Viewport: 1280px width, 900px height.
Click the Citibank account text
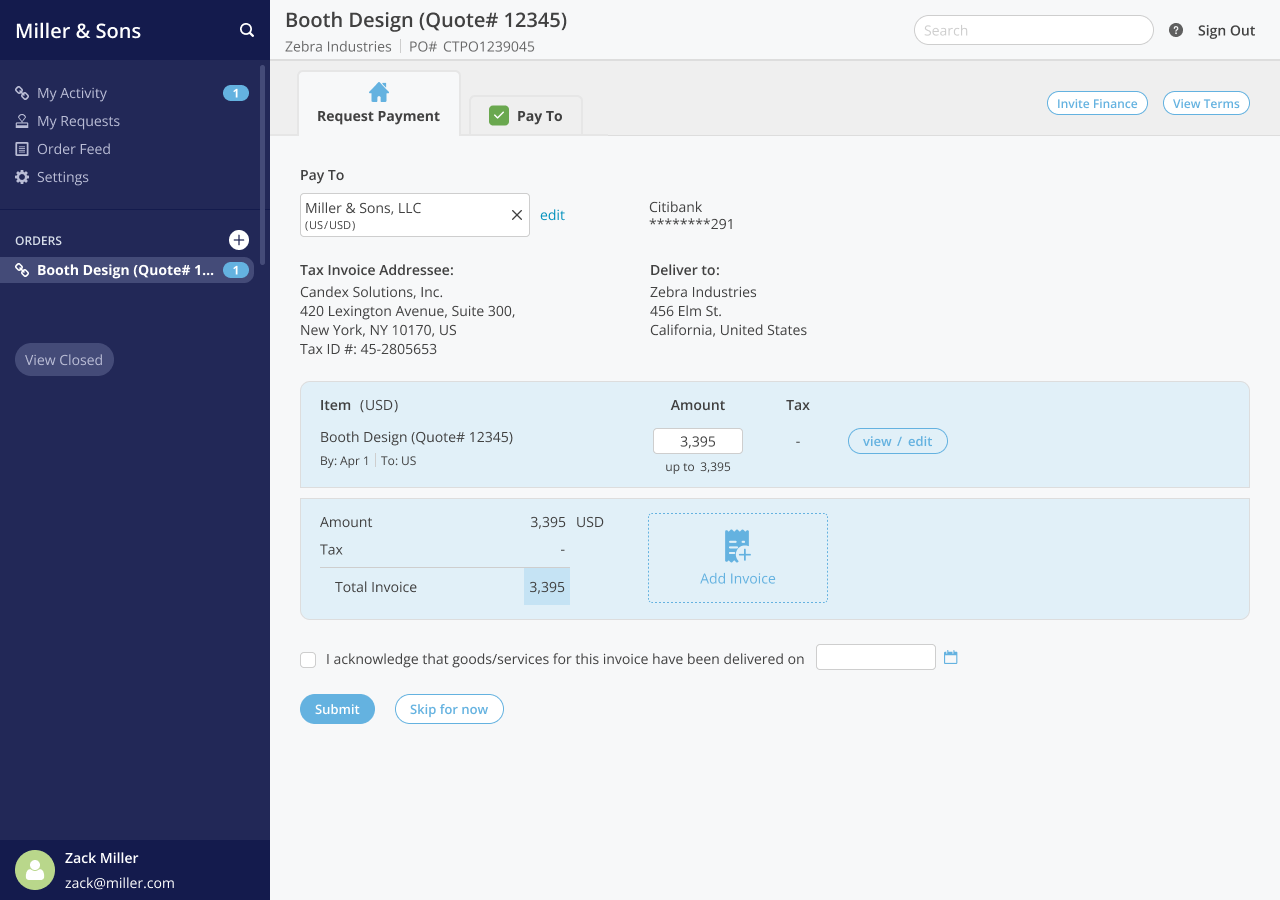676,207
